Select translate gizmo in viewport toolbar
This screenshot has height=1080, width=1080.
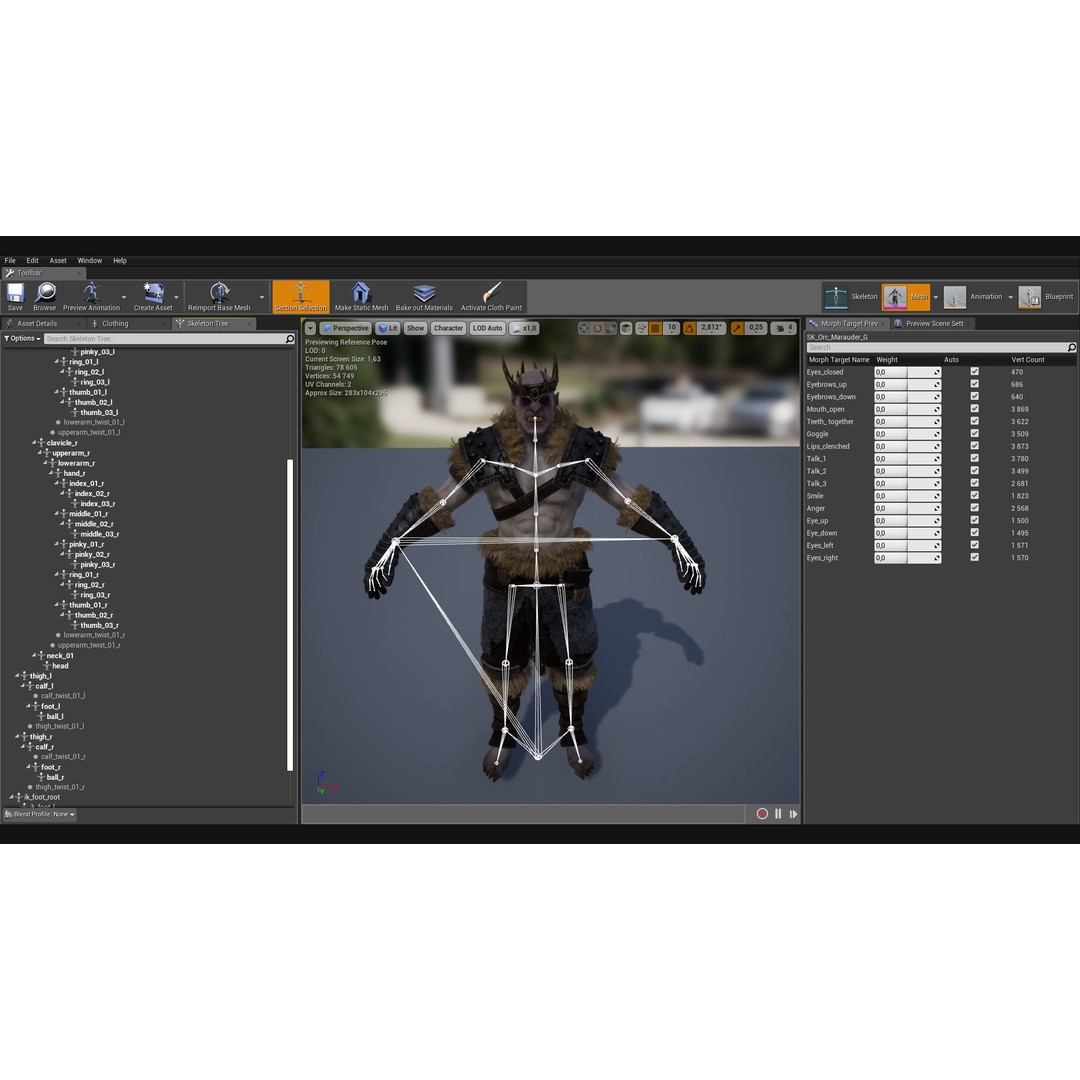[x=584, y=329]
